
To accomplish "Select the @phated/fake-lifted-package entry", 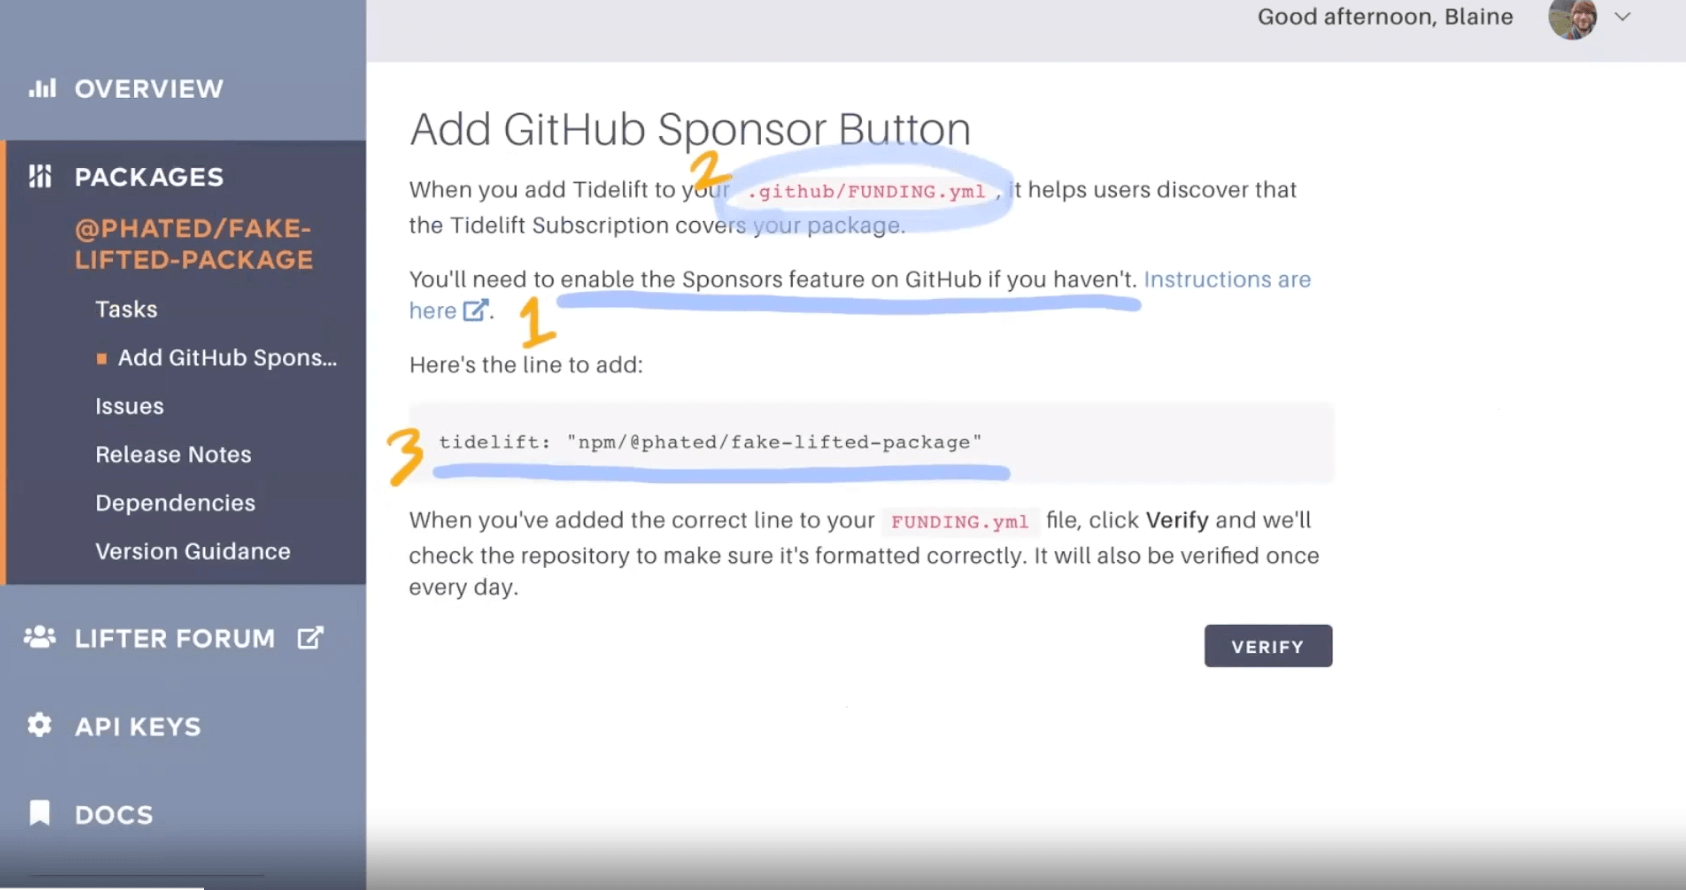I will [194, 244].
